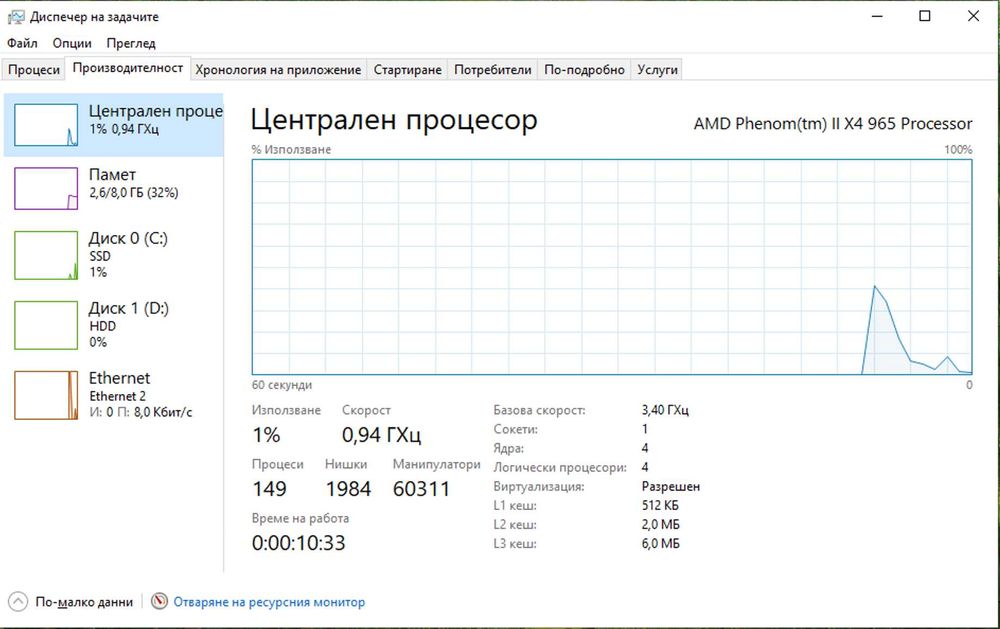
Task: Open the Файл menu
Action: click(22, 43)
